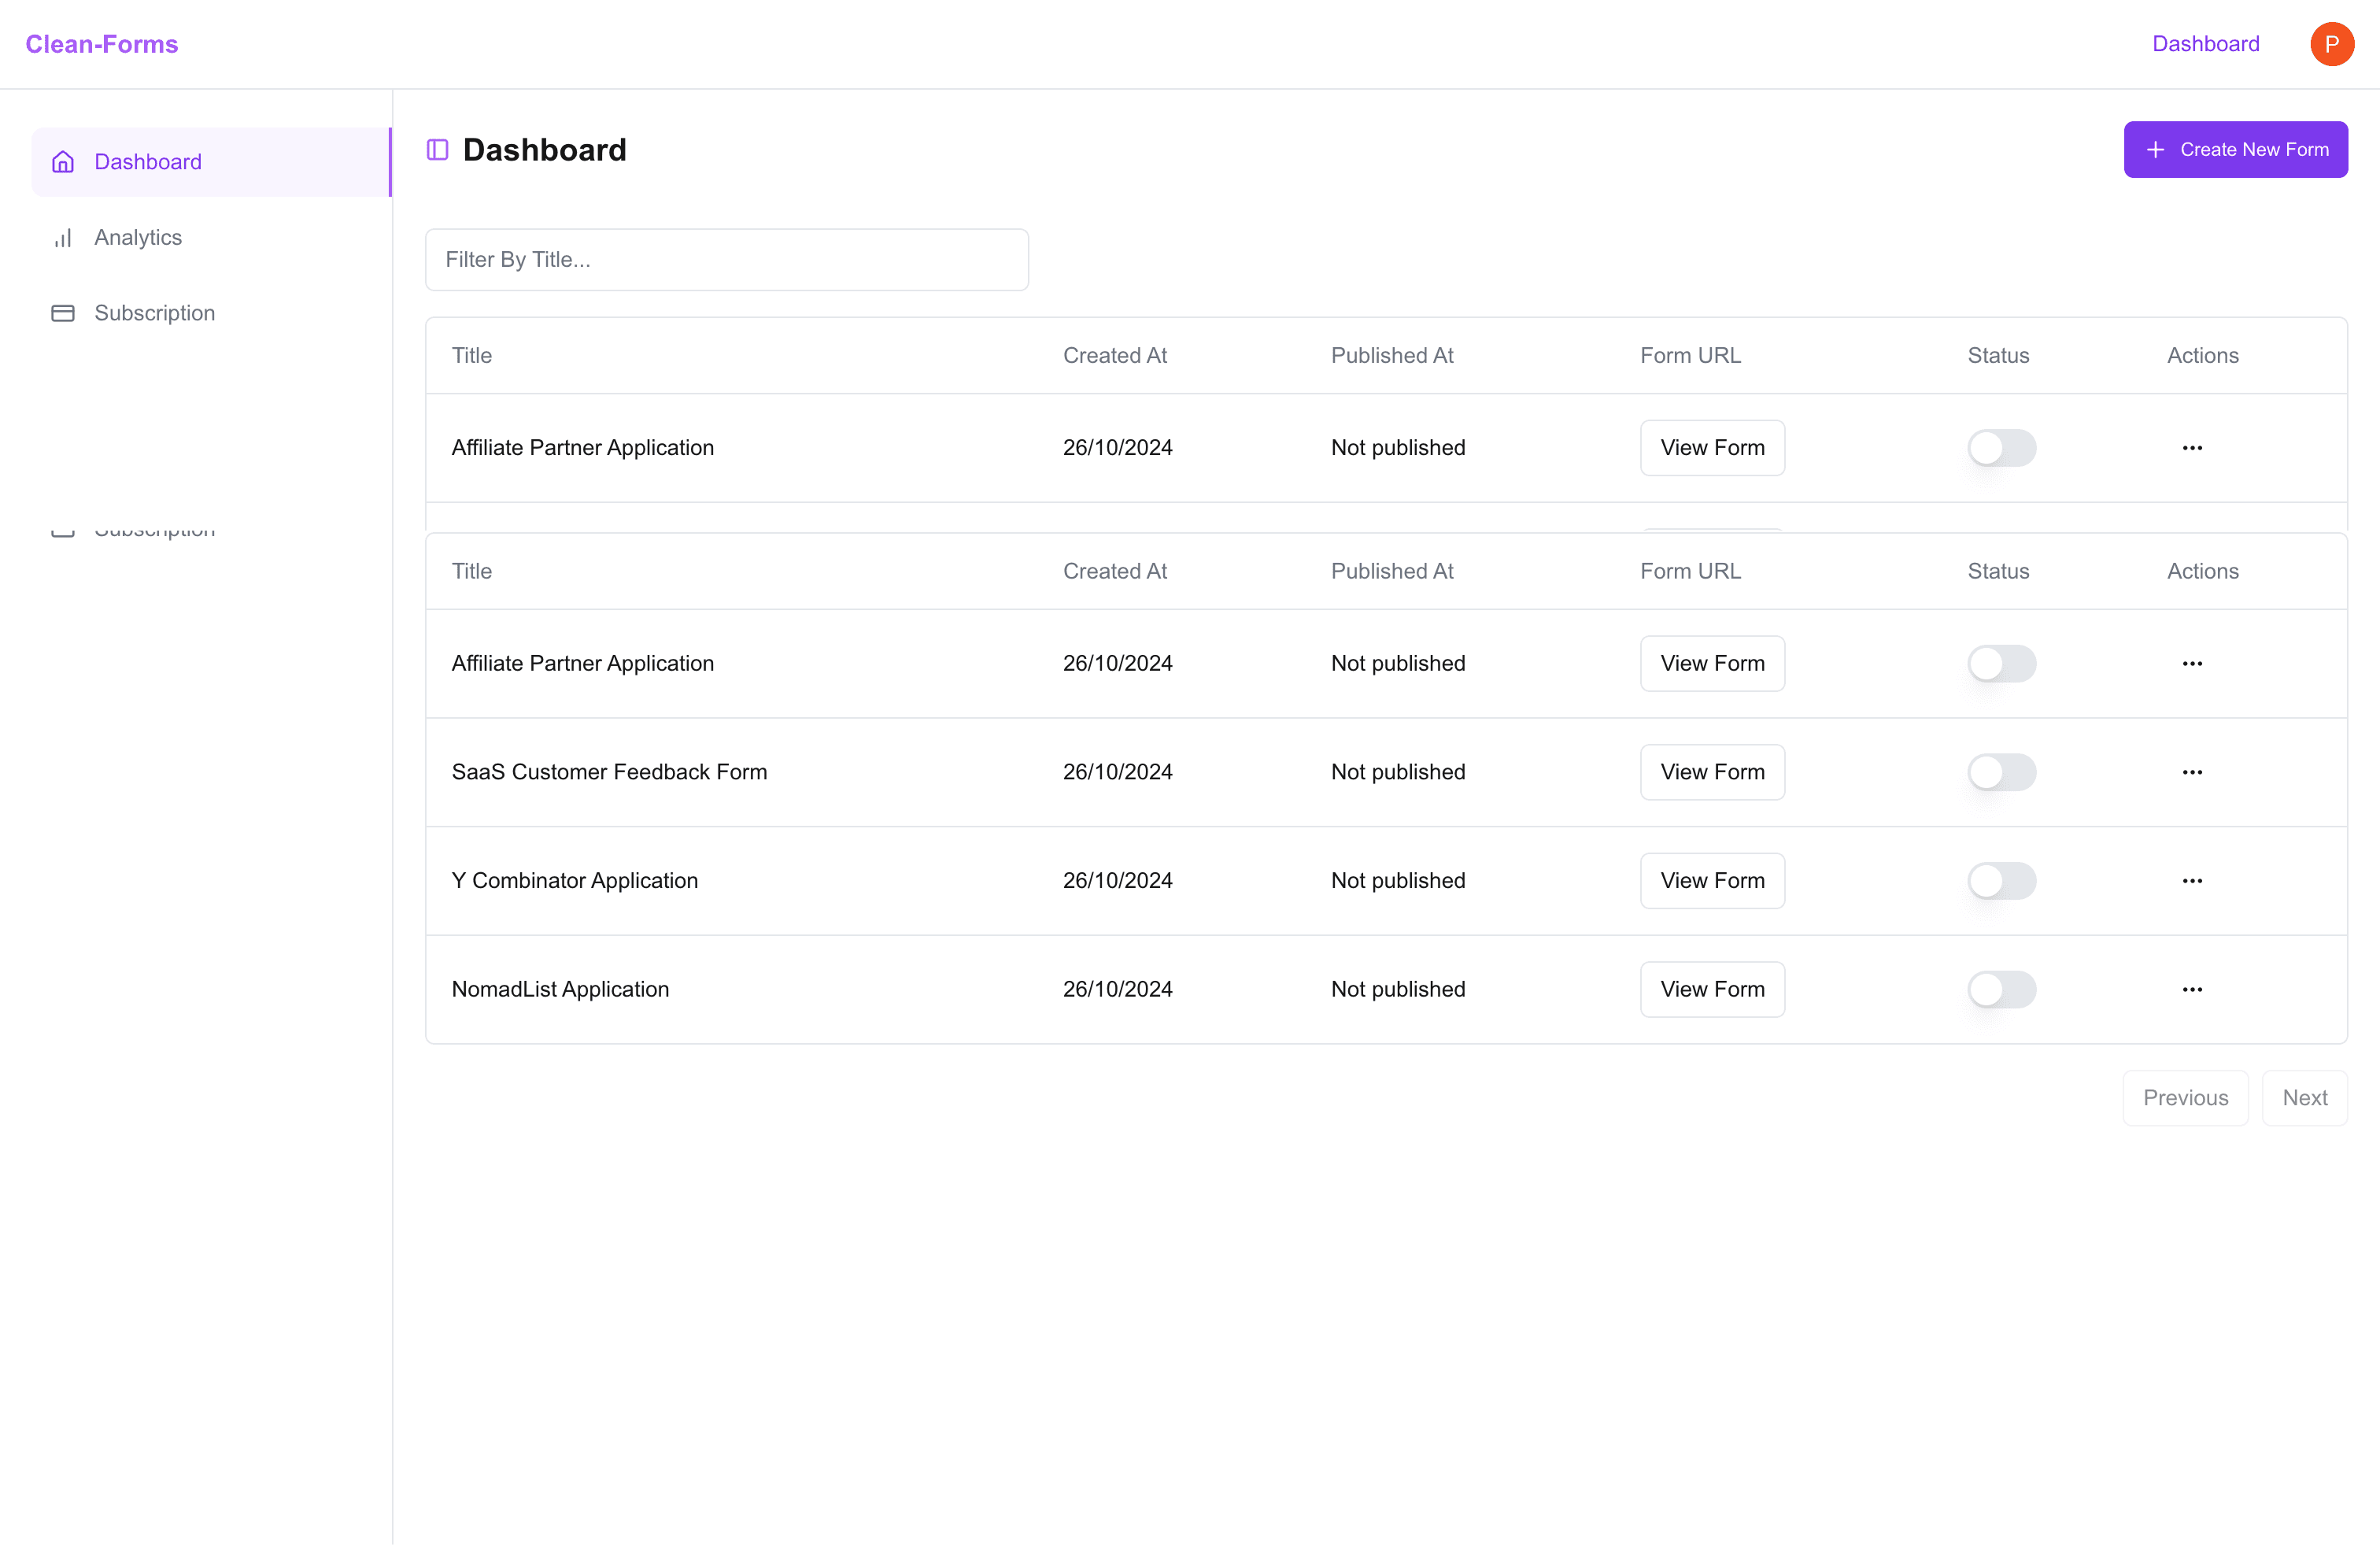Image resolution: width=2380 pixels, height=1565 pixels.
Task: Toggle NomadList Application status switch
Action: point(2001,989)
